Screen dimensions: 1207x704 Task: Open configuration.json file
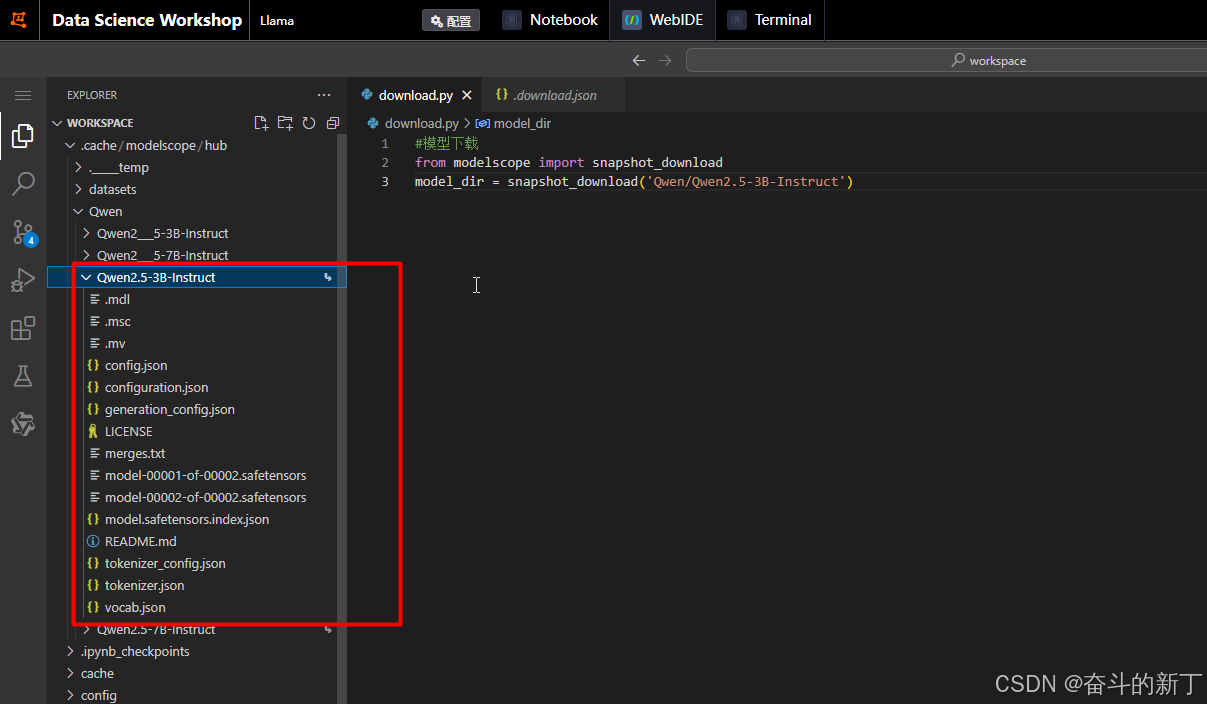tap(156, 387)
